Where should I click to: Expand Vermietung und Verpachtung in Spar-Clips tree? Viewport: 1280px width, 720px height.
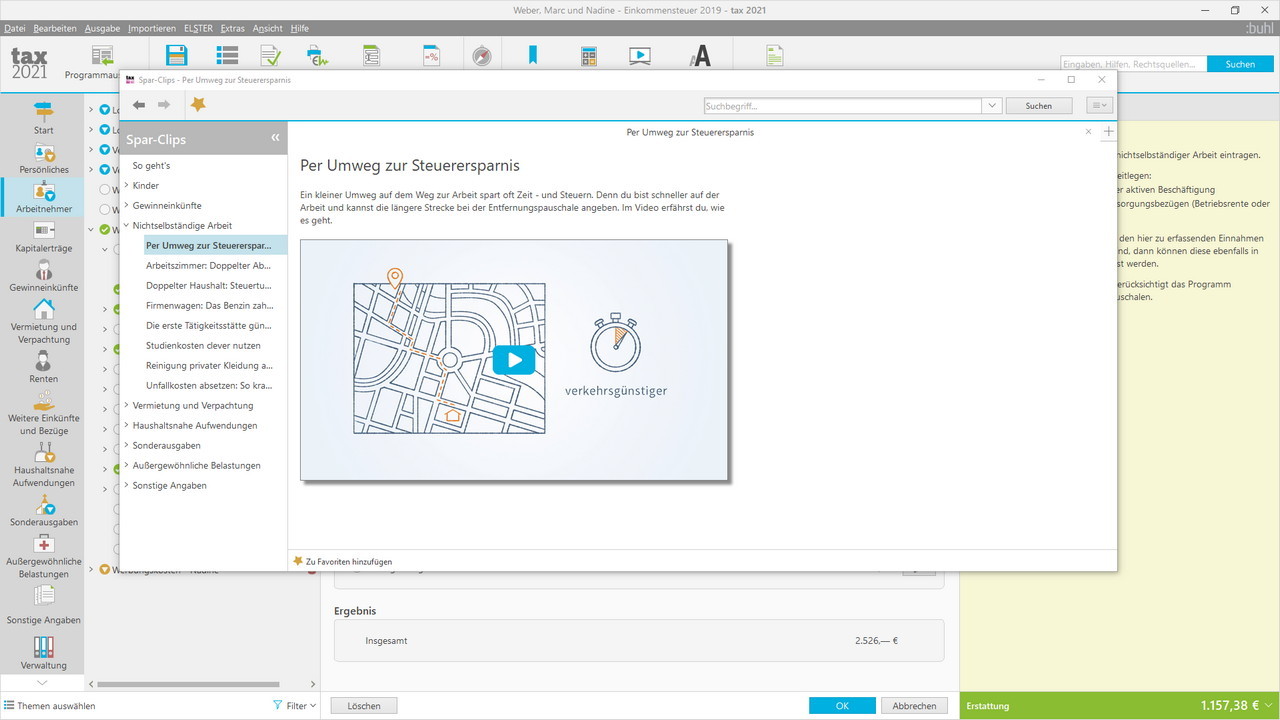point(126,405)
